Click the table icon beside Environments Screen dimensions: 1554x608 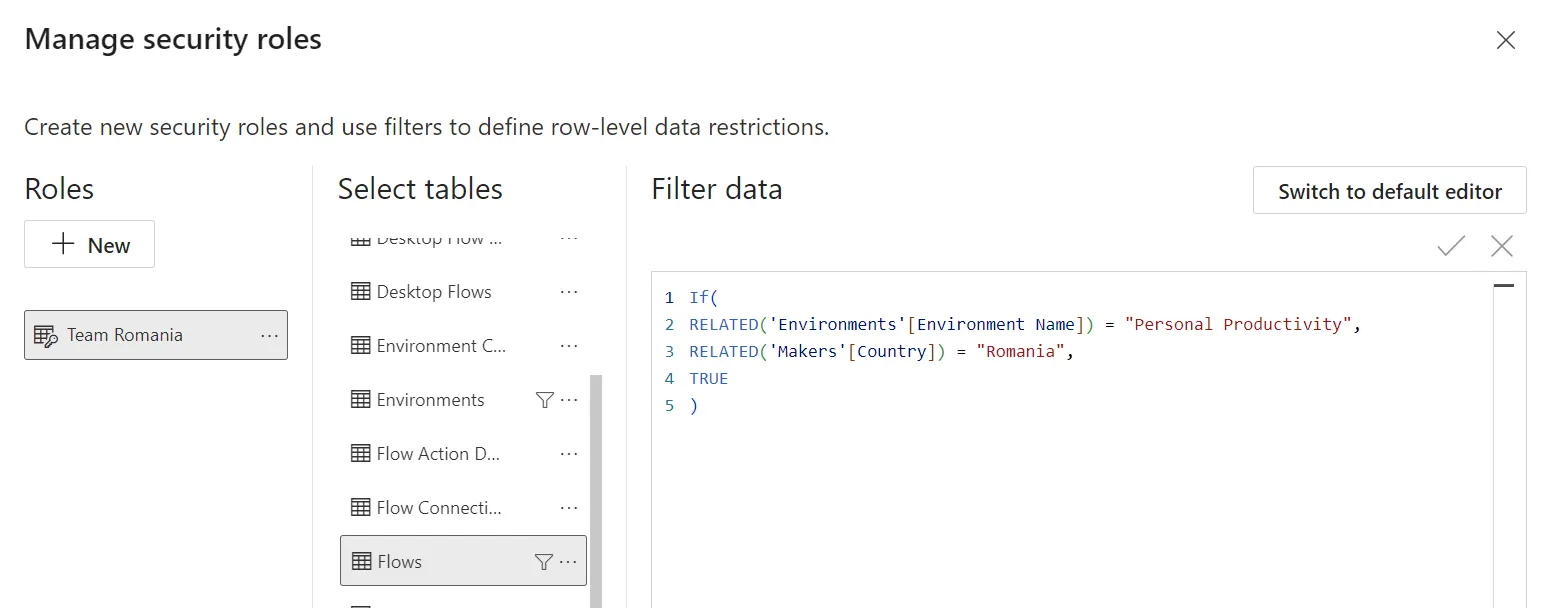[x=361, y=400]
